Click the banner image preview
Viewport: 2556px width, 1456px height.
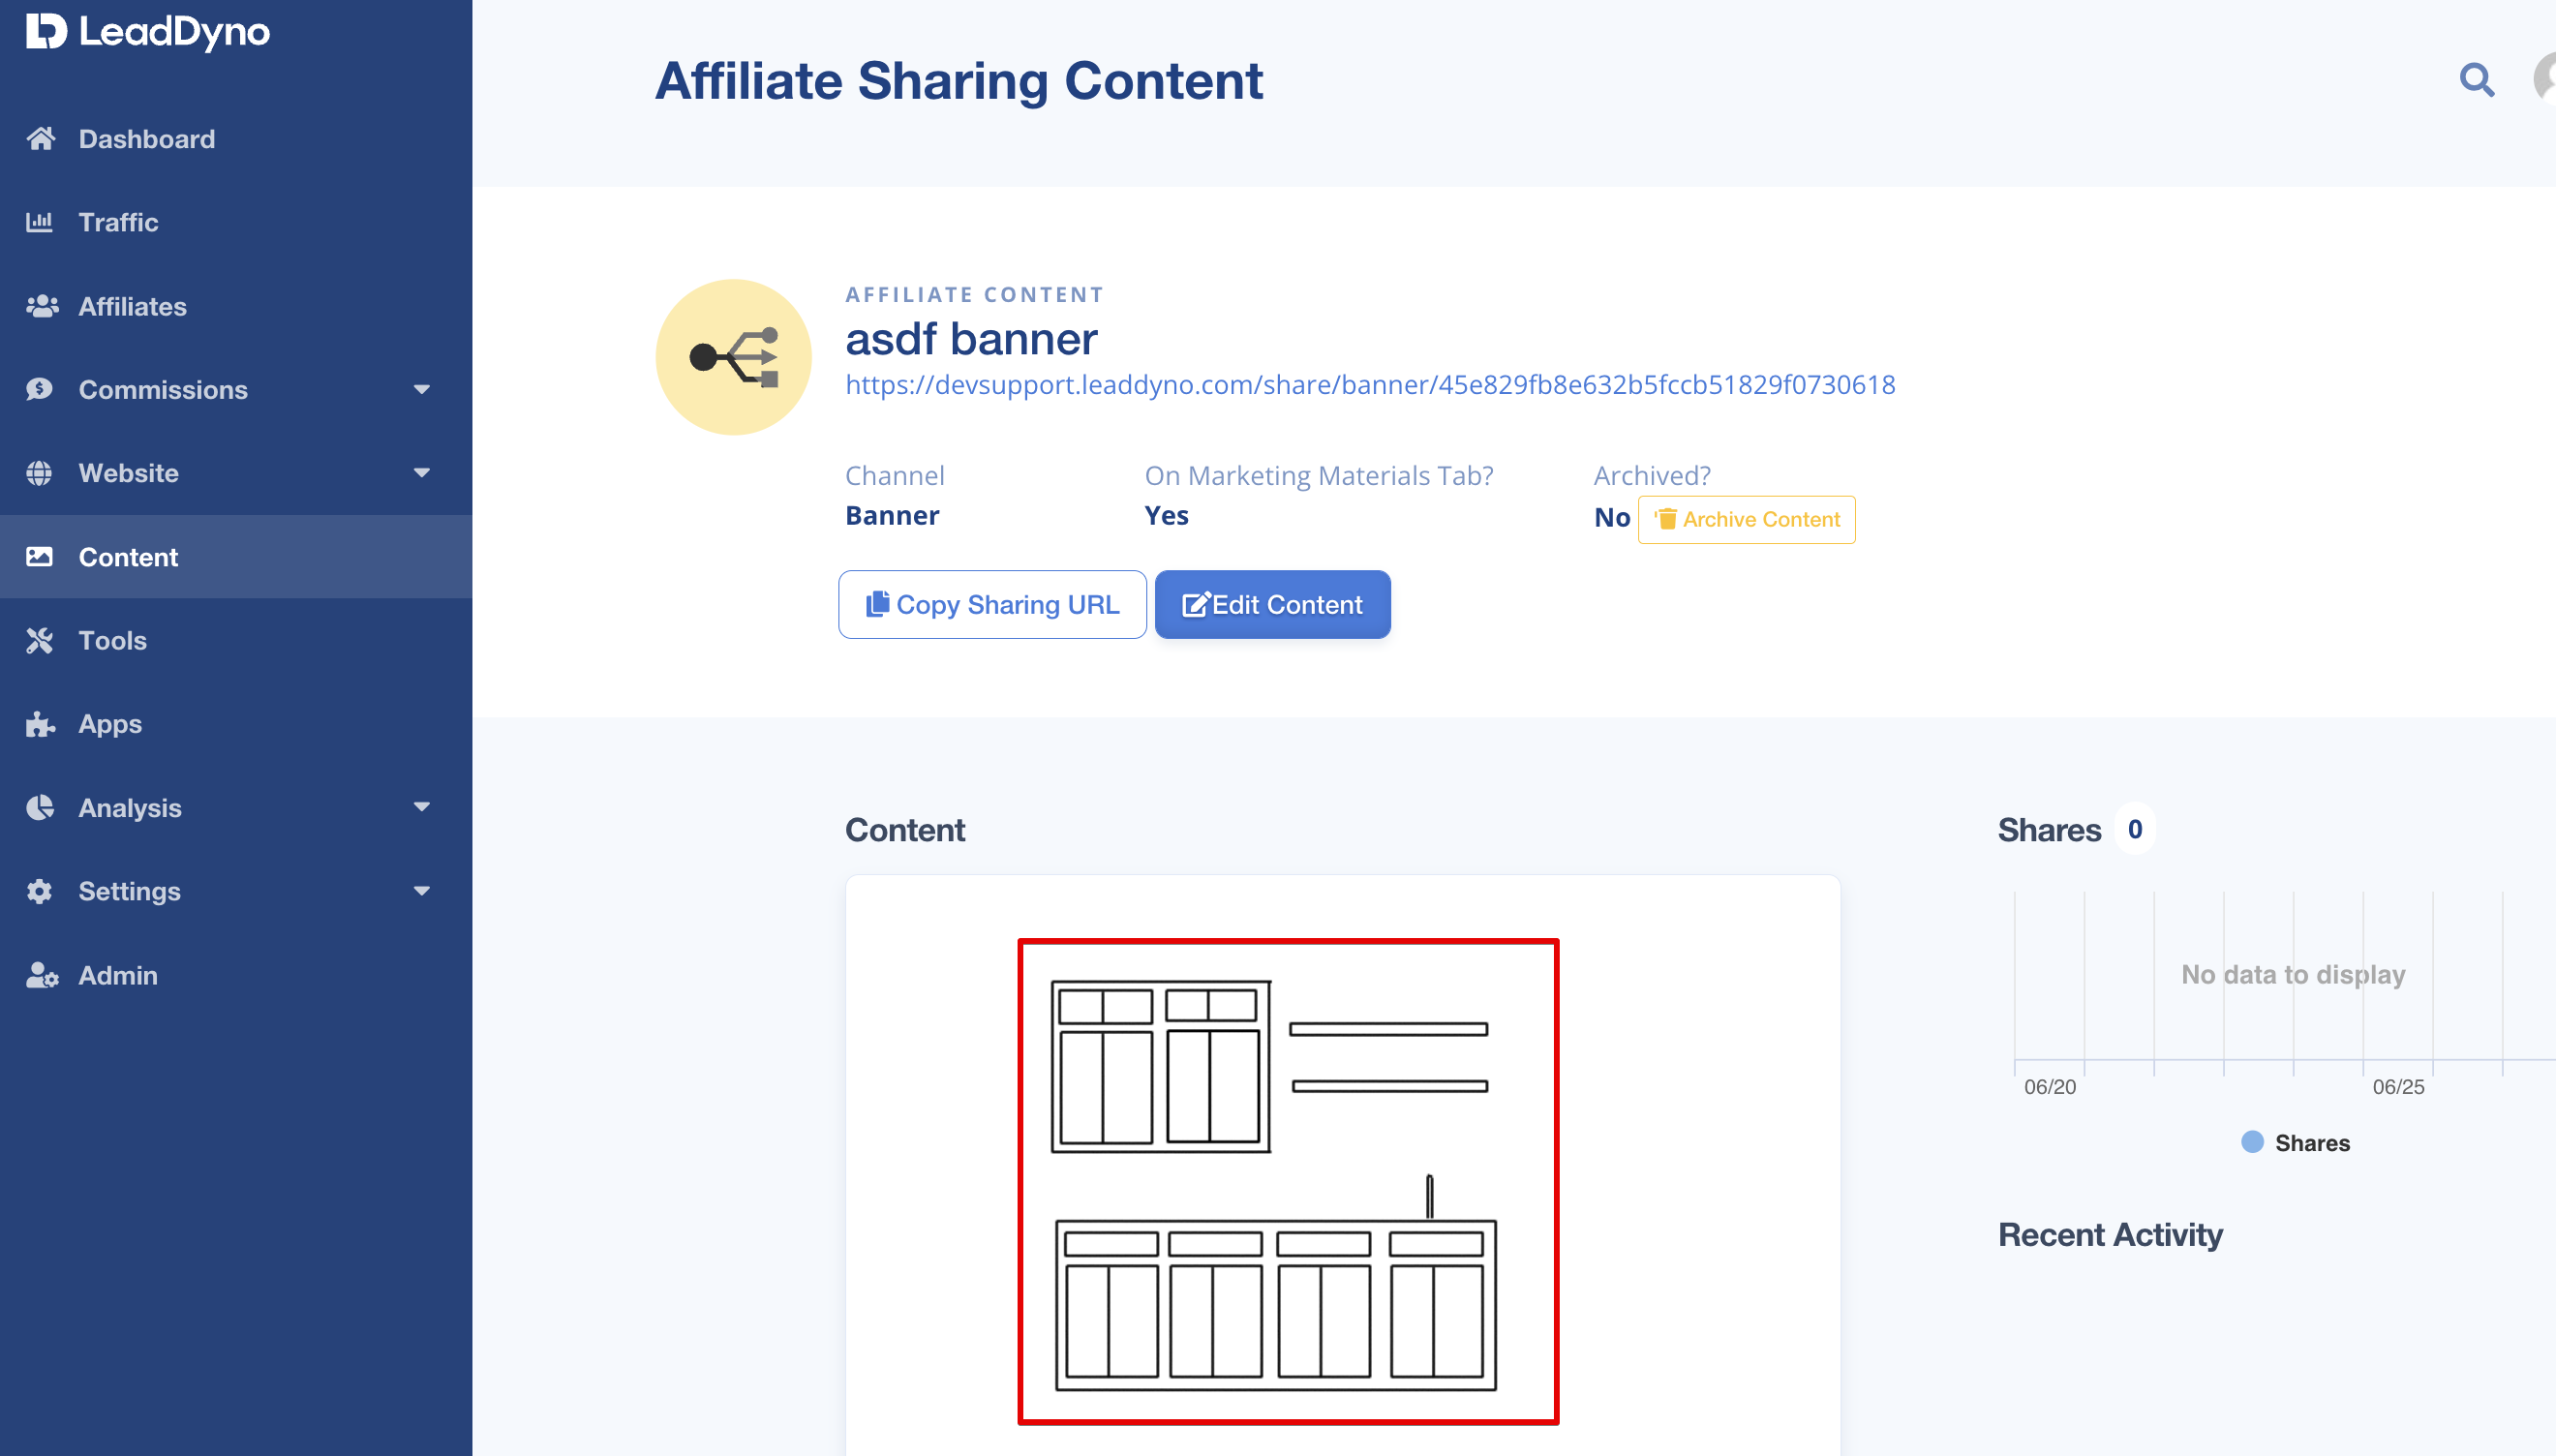(1288, 1181)
